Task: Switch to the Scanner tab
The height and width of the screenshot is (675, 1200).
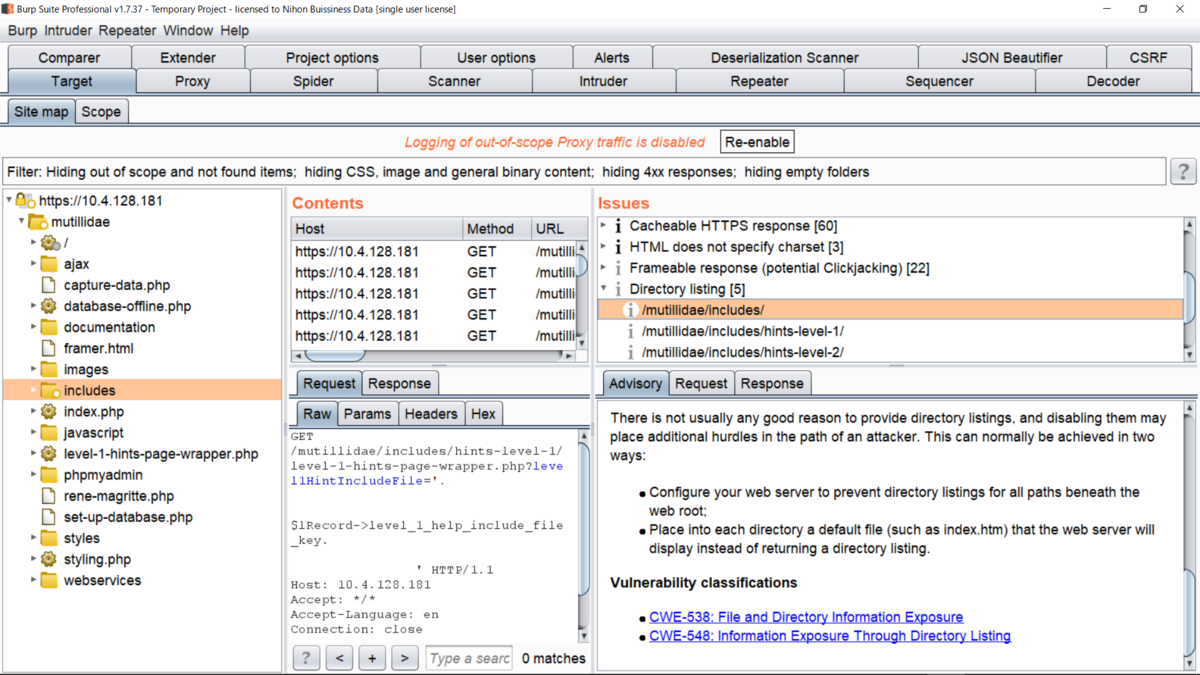Action: click(x=454, y=81)
